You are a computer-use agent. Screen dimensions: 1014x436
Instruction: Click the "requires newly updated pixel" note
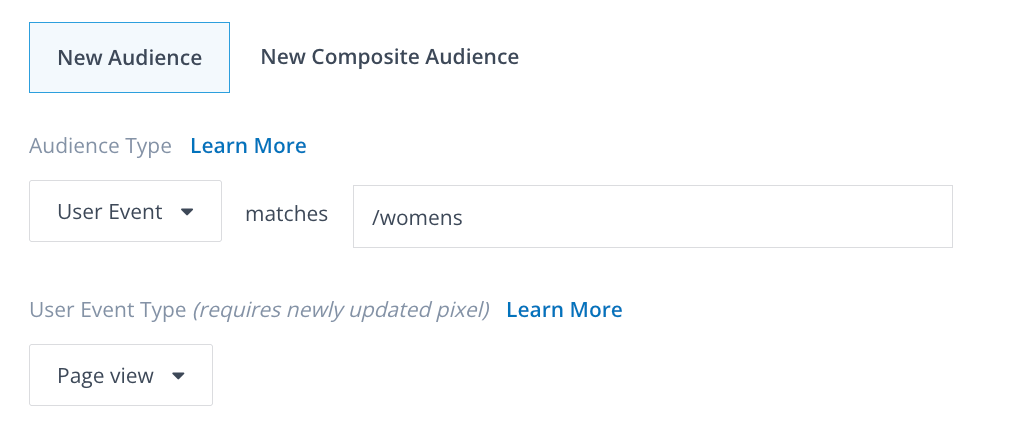[x=341, y=310]
